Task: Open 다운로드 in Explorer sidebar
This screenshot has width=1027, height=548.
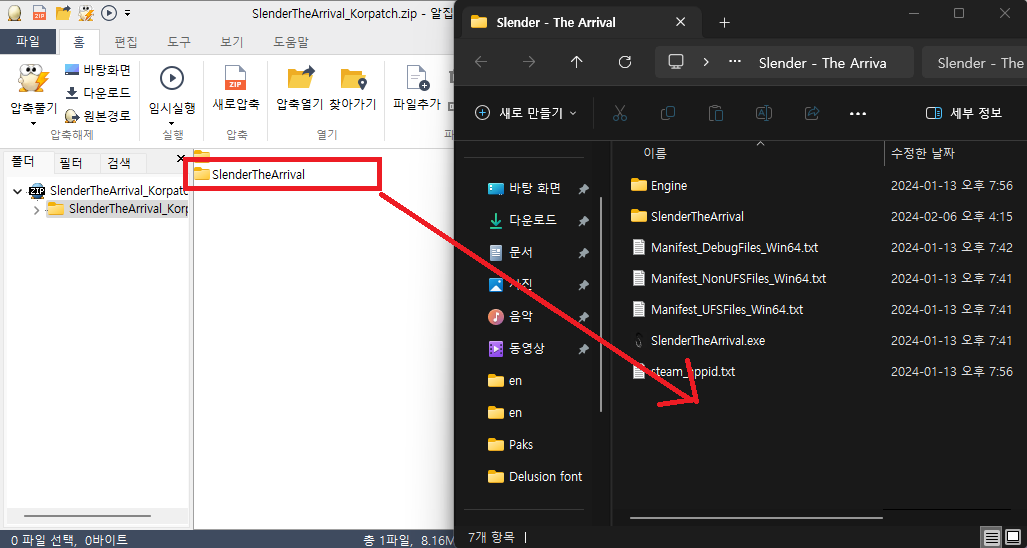Action: click(533, 221)
